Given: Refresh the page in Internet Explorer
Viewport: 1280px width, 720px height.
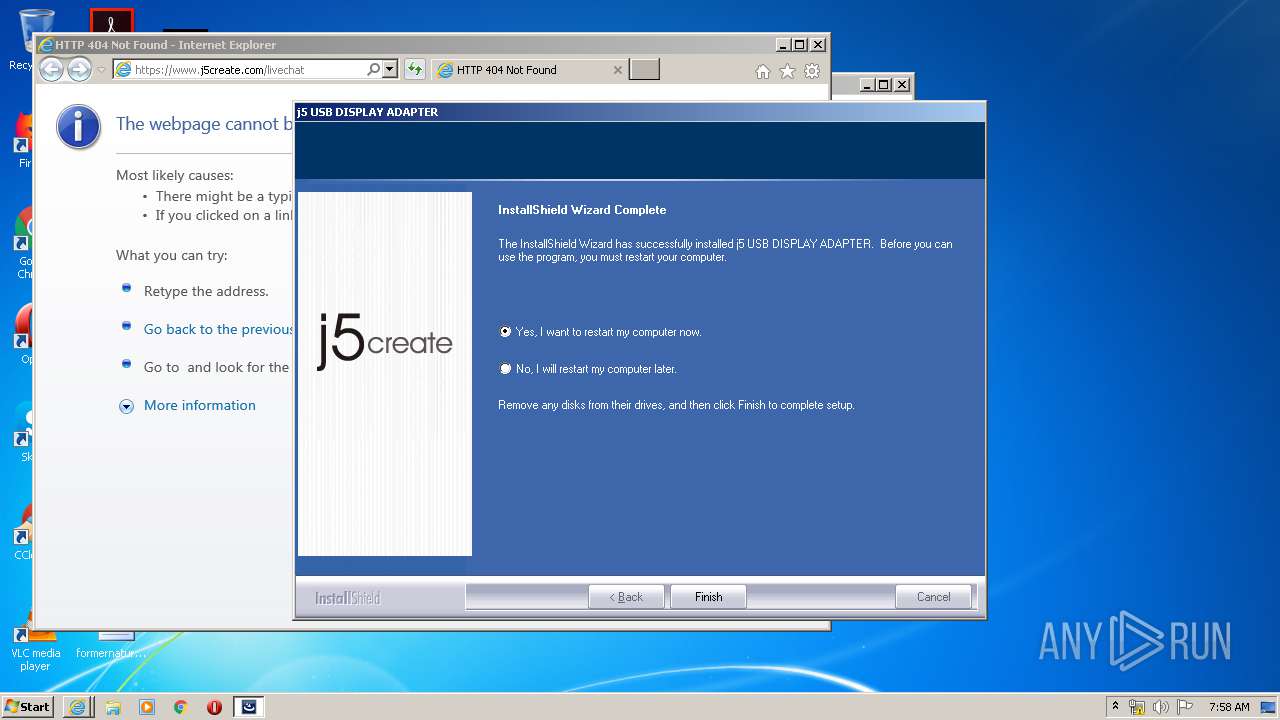Looking at the screenshot, I should click(x=414, y=70).
